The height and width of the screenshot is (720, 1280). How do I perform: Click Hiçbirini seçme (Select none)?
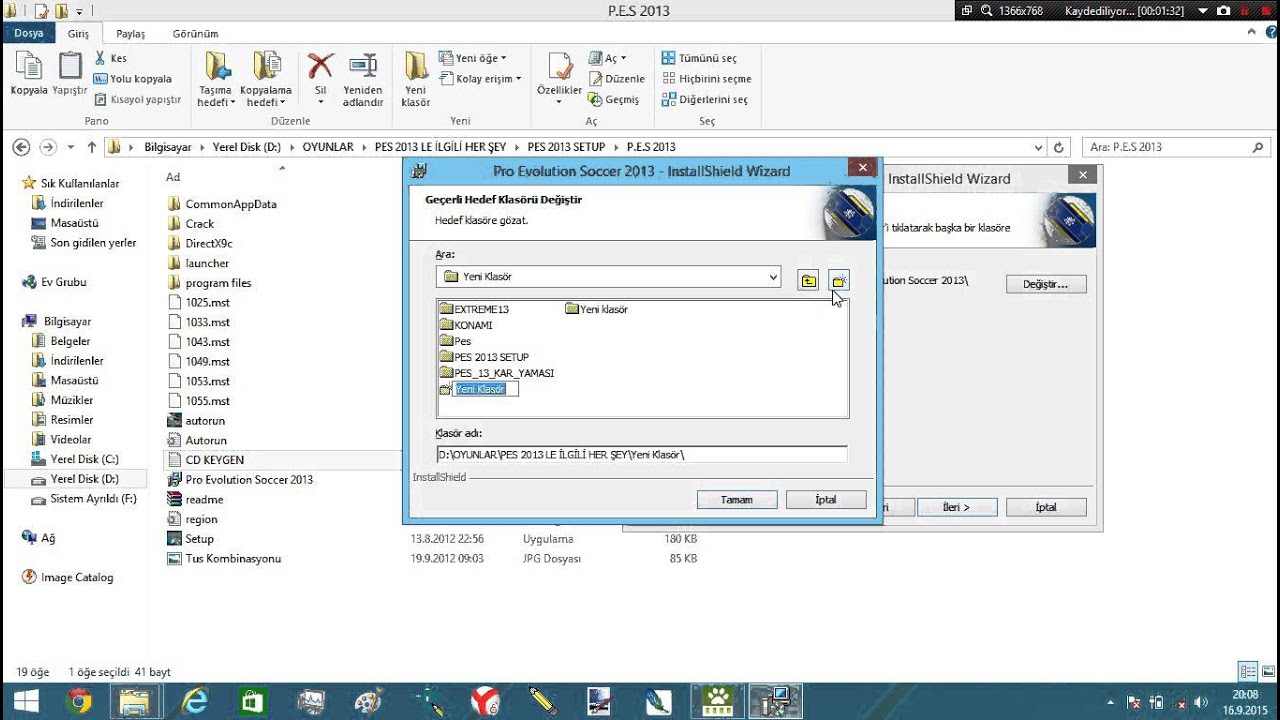(706, 79)
